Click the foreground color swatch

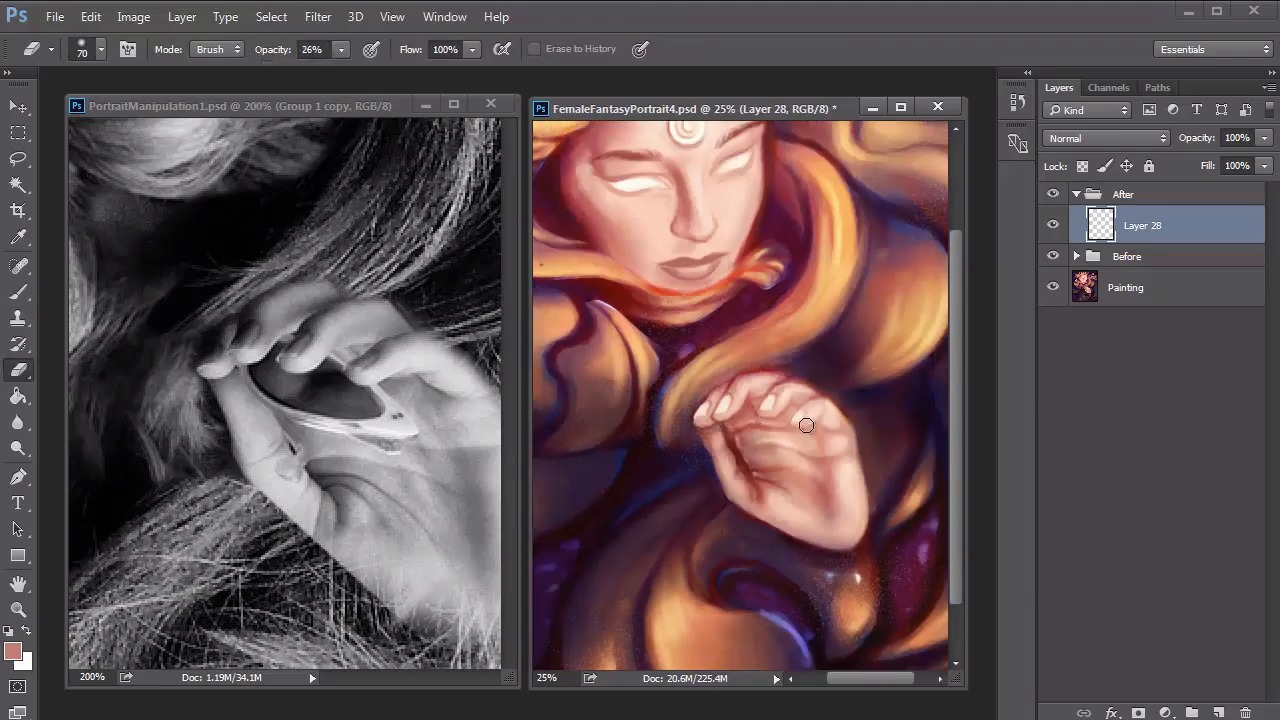12,651
